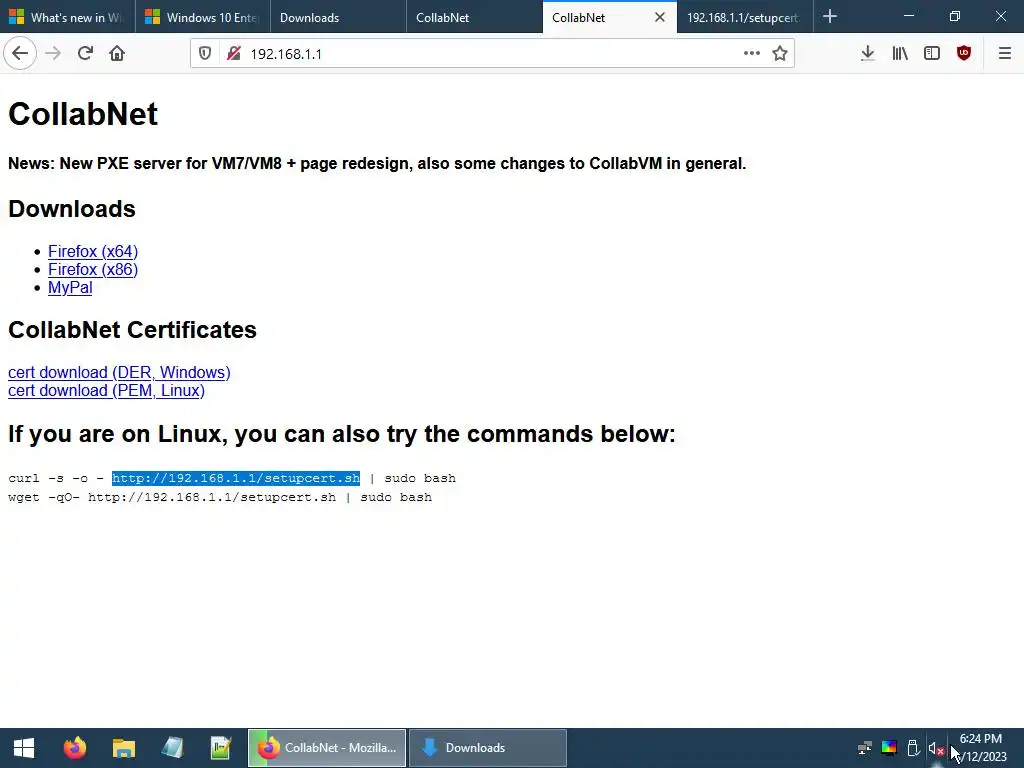Click the News PXE server announcement text
The width and height of the screenshot is (1024, 768).
[377, 163]
